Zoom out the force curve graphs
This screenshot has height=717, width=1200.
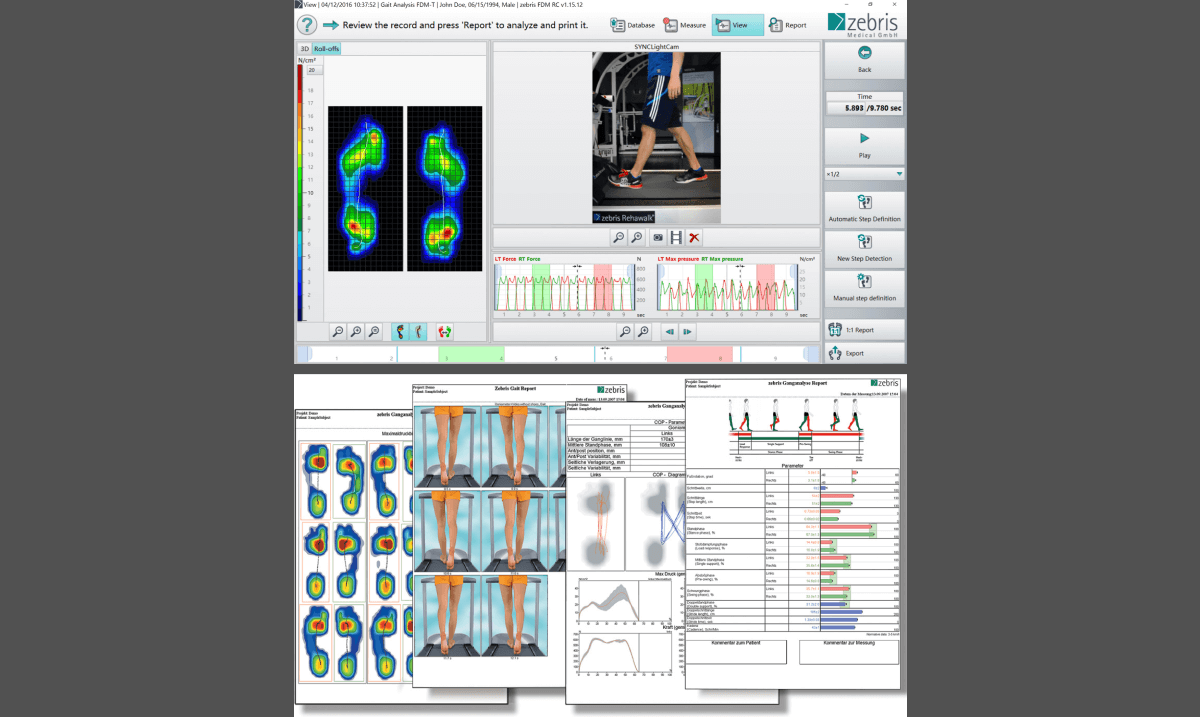click(x=625, y=331)
